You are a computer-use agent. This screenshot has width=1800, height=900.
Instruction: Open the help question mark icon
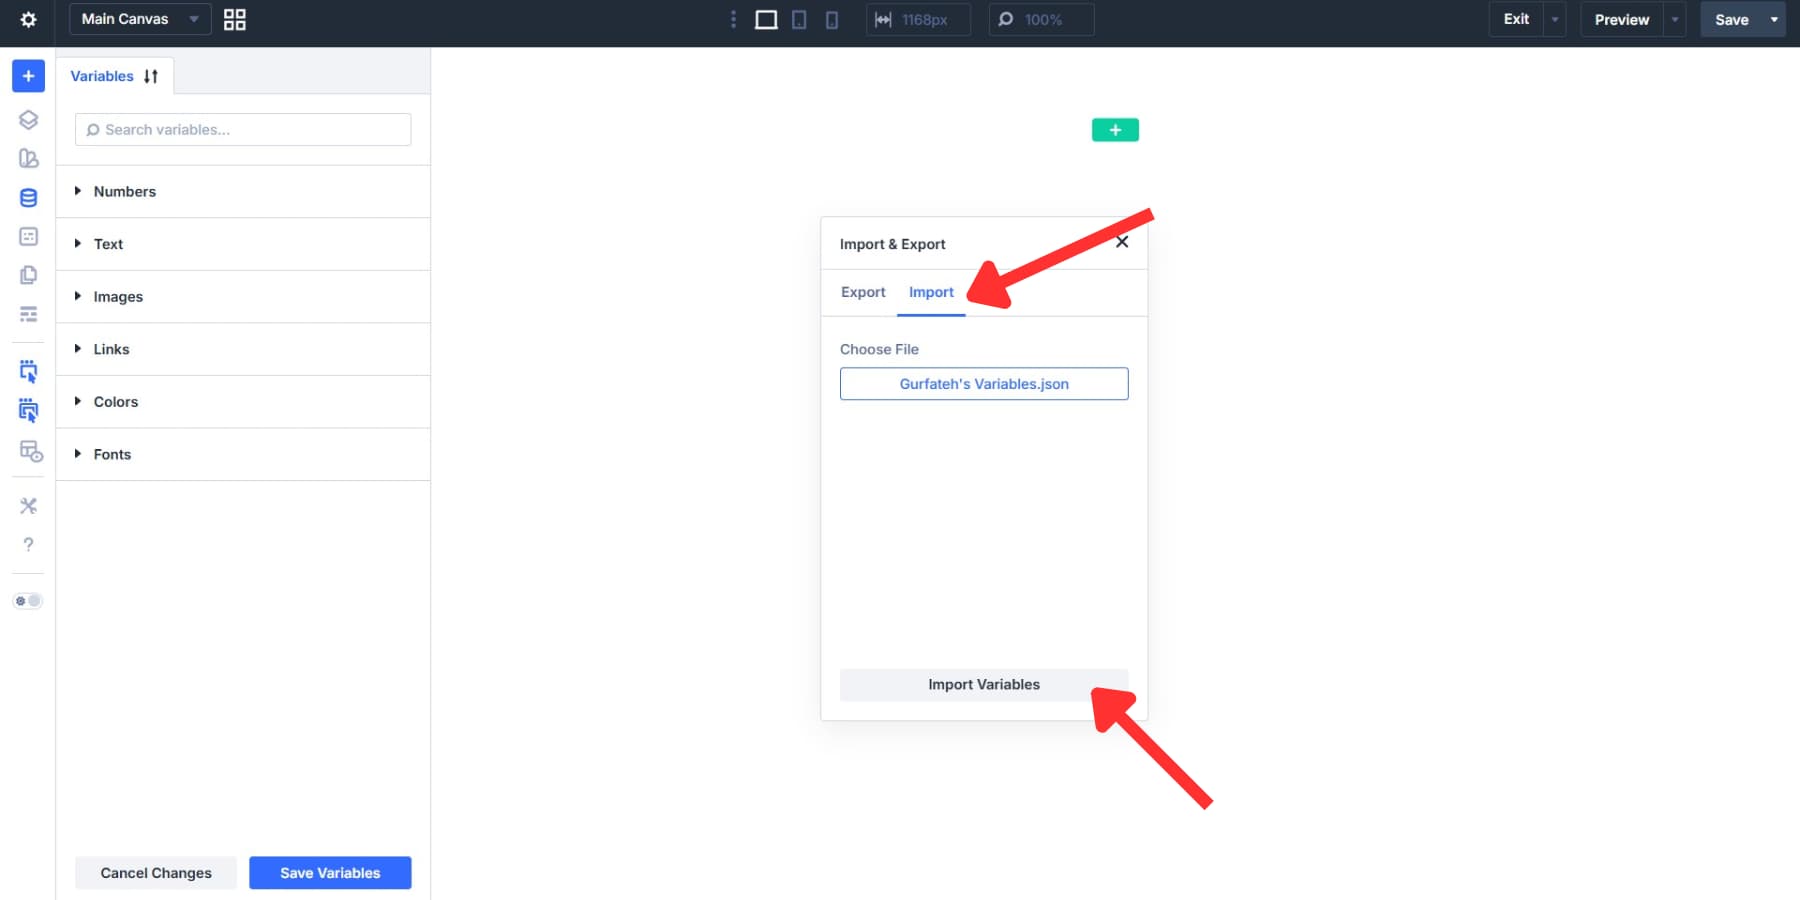pyautogui.click(x=28, y=543)
